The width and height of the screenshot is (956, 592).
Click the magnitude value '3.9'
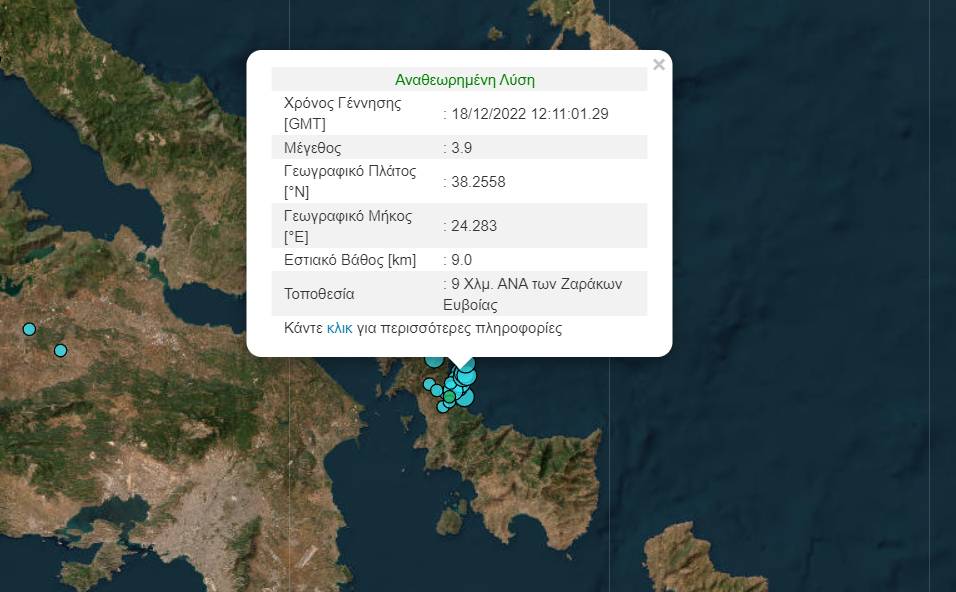point(462,148)
